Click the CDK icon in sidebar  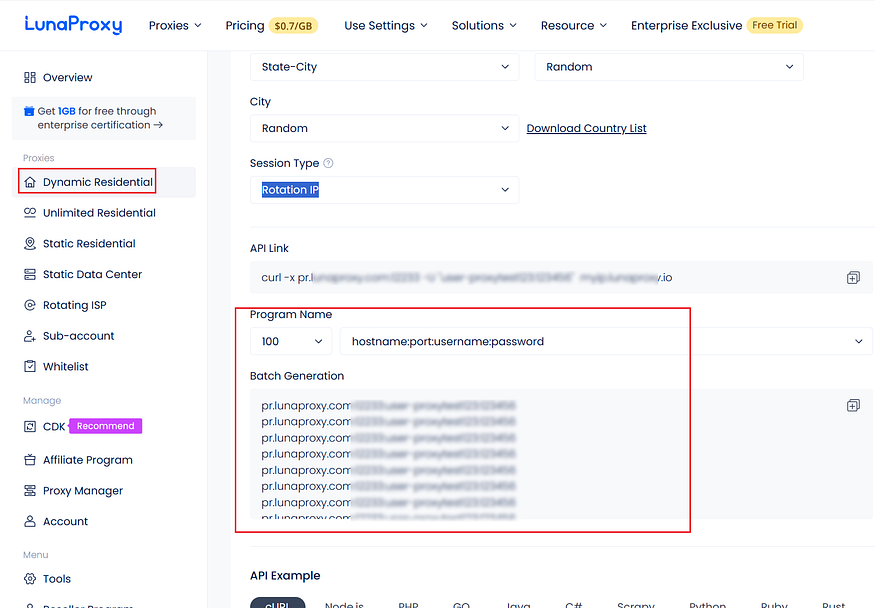pyautogui.click(x=30, y=427)
